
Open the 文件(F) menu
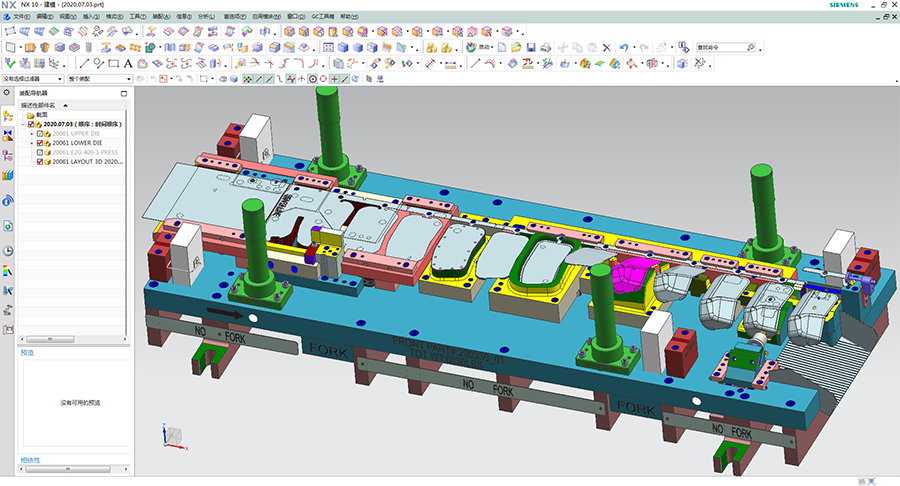point(21,17)
